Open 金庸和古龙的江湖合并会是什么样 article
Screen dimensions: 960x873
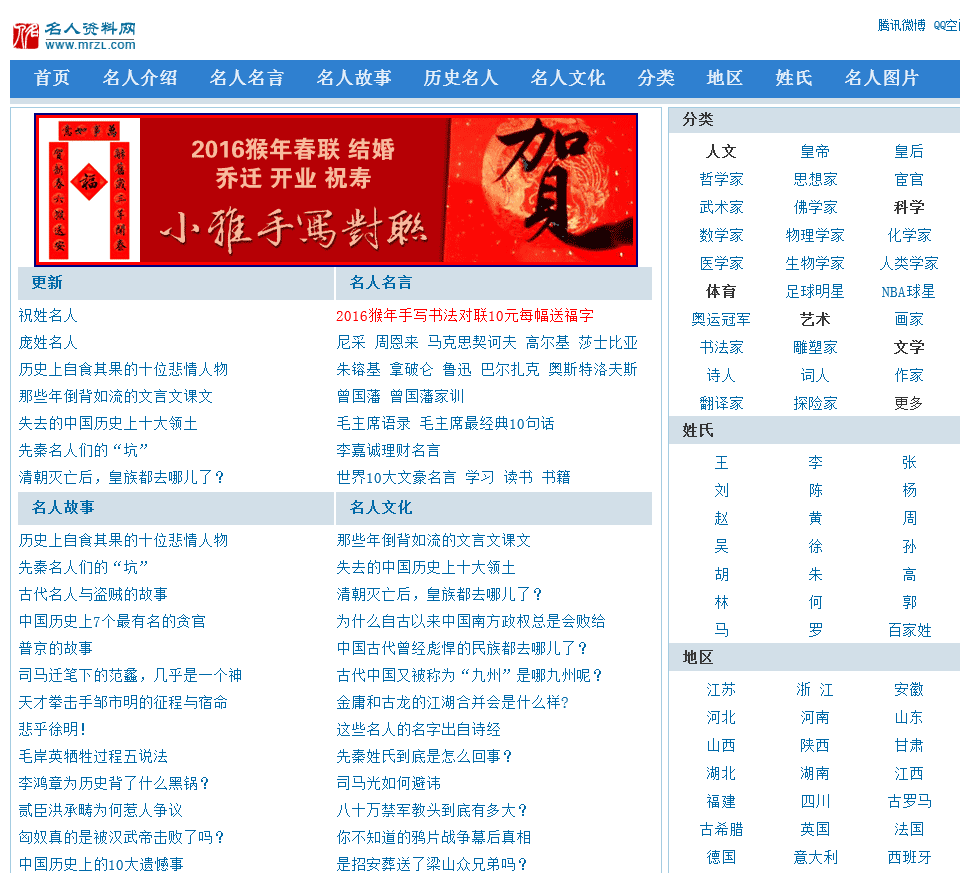pos(453,702)
